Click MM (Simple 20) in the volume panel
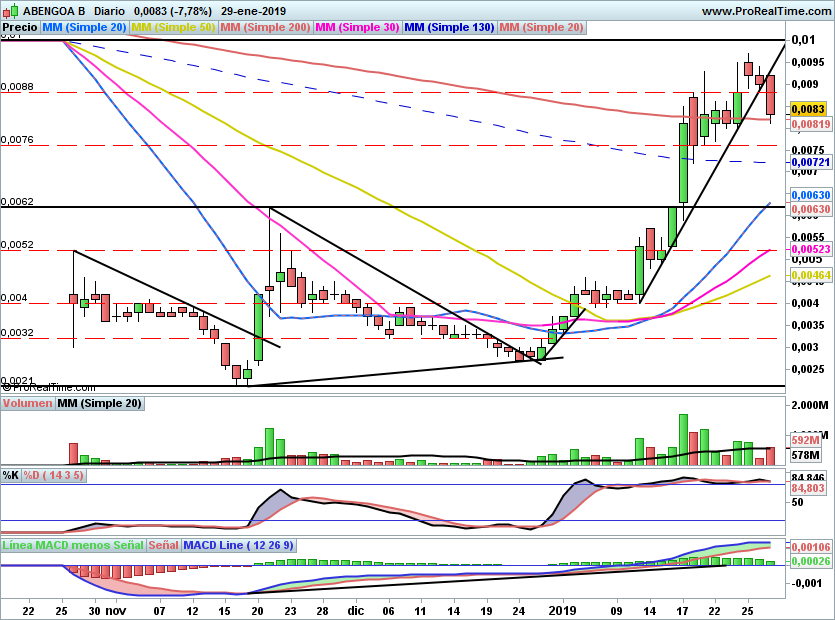 [x=99, y=404]
